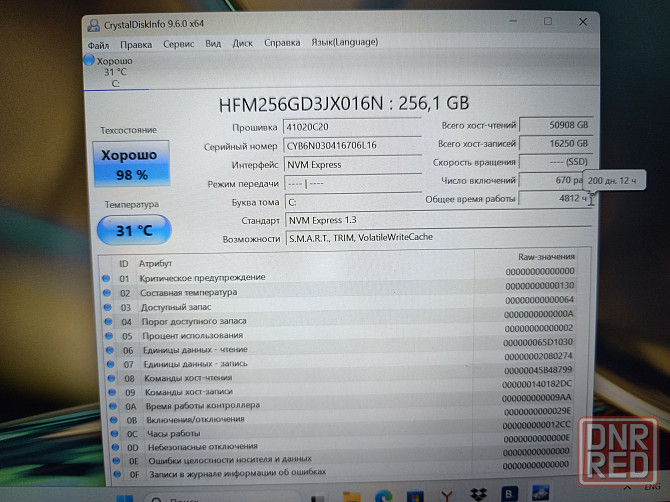Open Dropbox from the taskbar
The width and height of the screenshot is (670, 502).
(478, 495)
